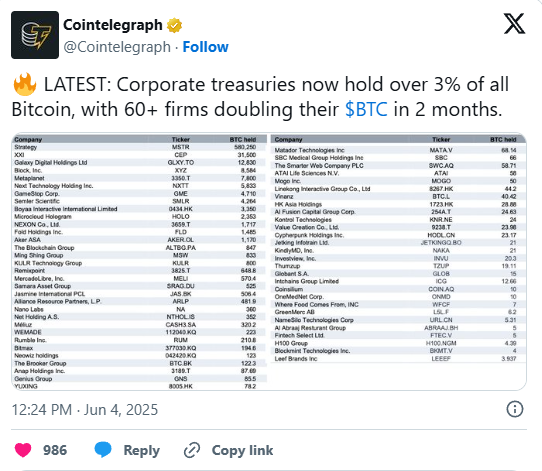This screenshot has width=542, height=471.
Task: Click the chain link copy icon
Action: click(x=192, y=450)
